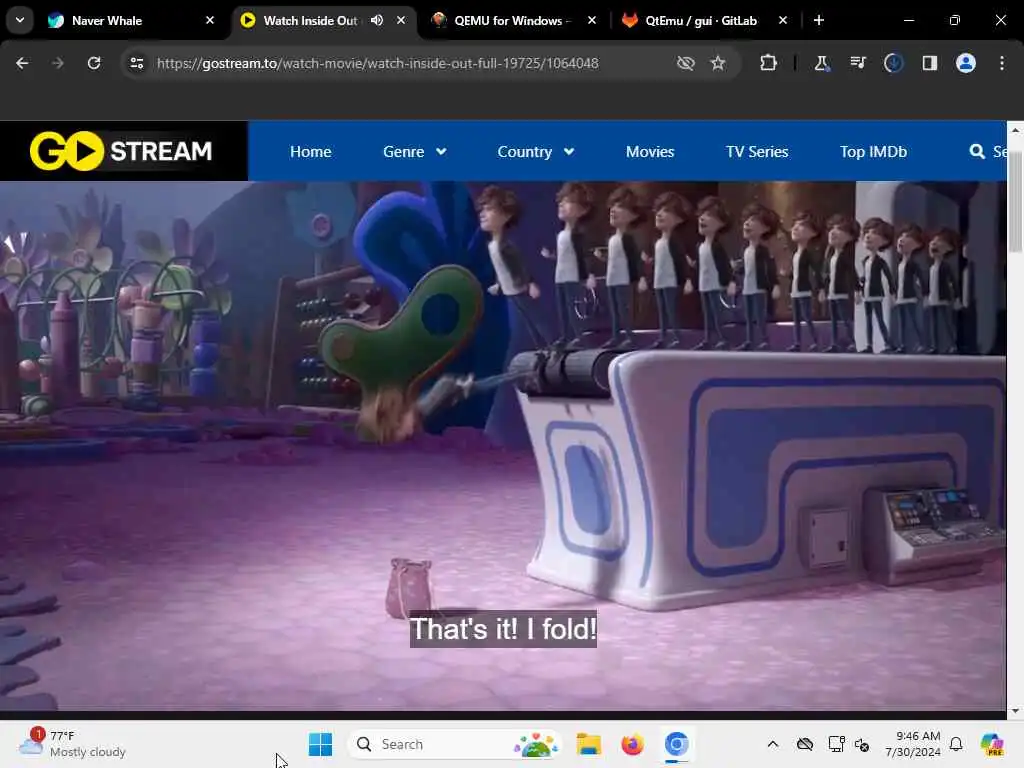Toggle the crossed-out eye tracking icon
The width and height of the screenshot is (1024, 768).
coord(686,63)
